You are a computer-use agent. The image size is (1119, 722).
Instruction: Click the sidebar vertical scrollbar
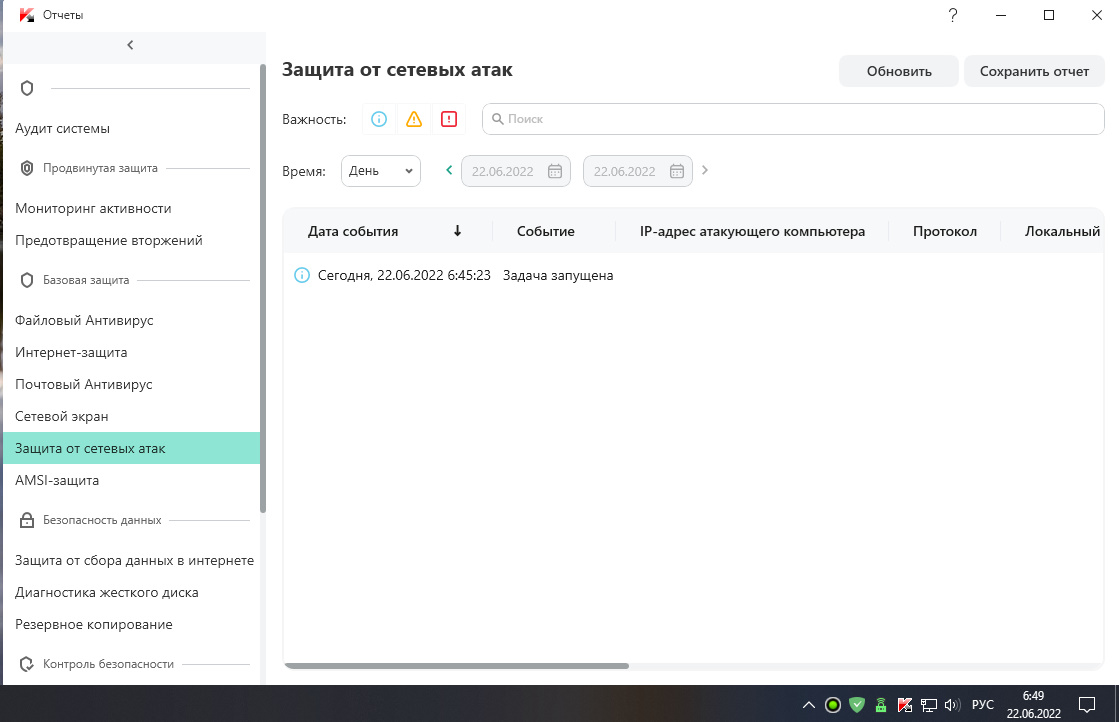point(263,288)
